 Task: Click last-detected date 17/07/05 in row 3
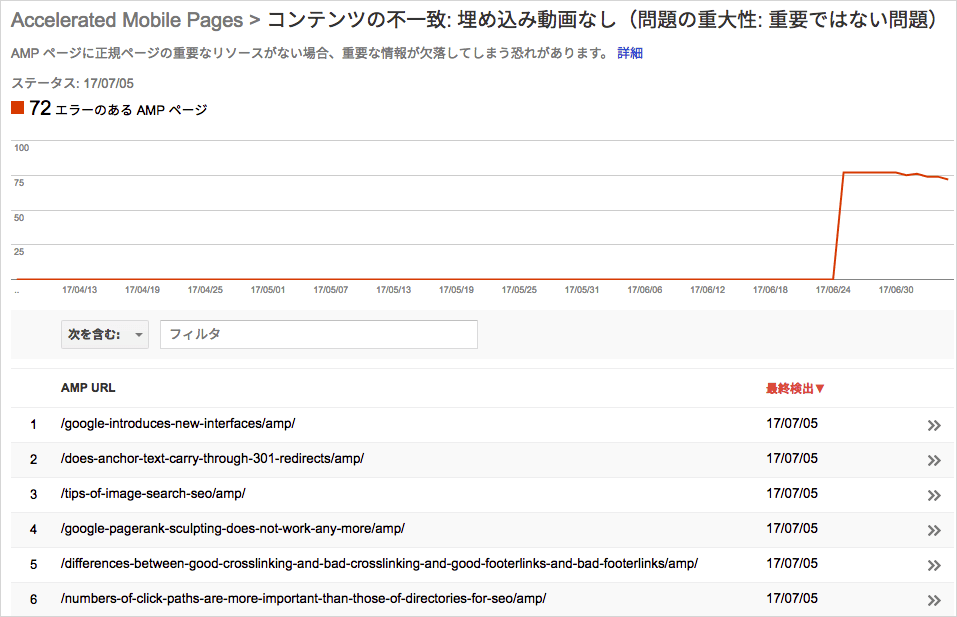(x=792, y=493)
